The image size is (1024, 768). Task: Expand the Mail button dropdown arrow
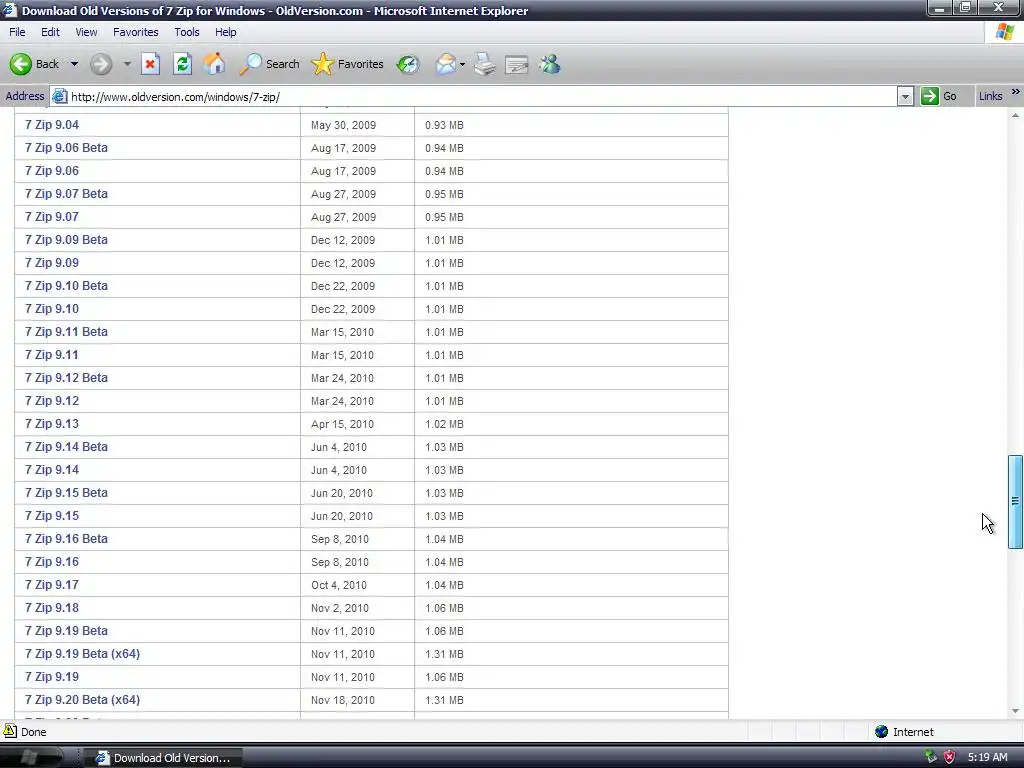point(462,64)
